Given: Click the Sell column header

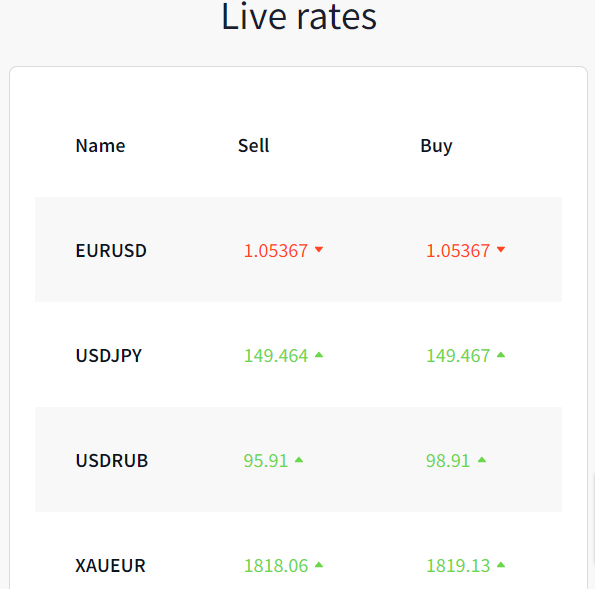Looking at the screenshot, I should click(x=253, y=146).
